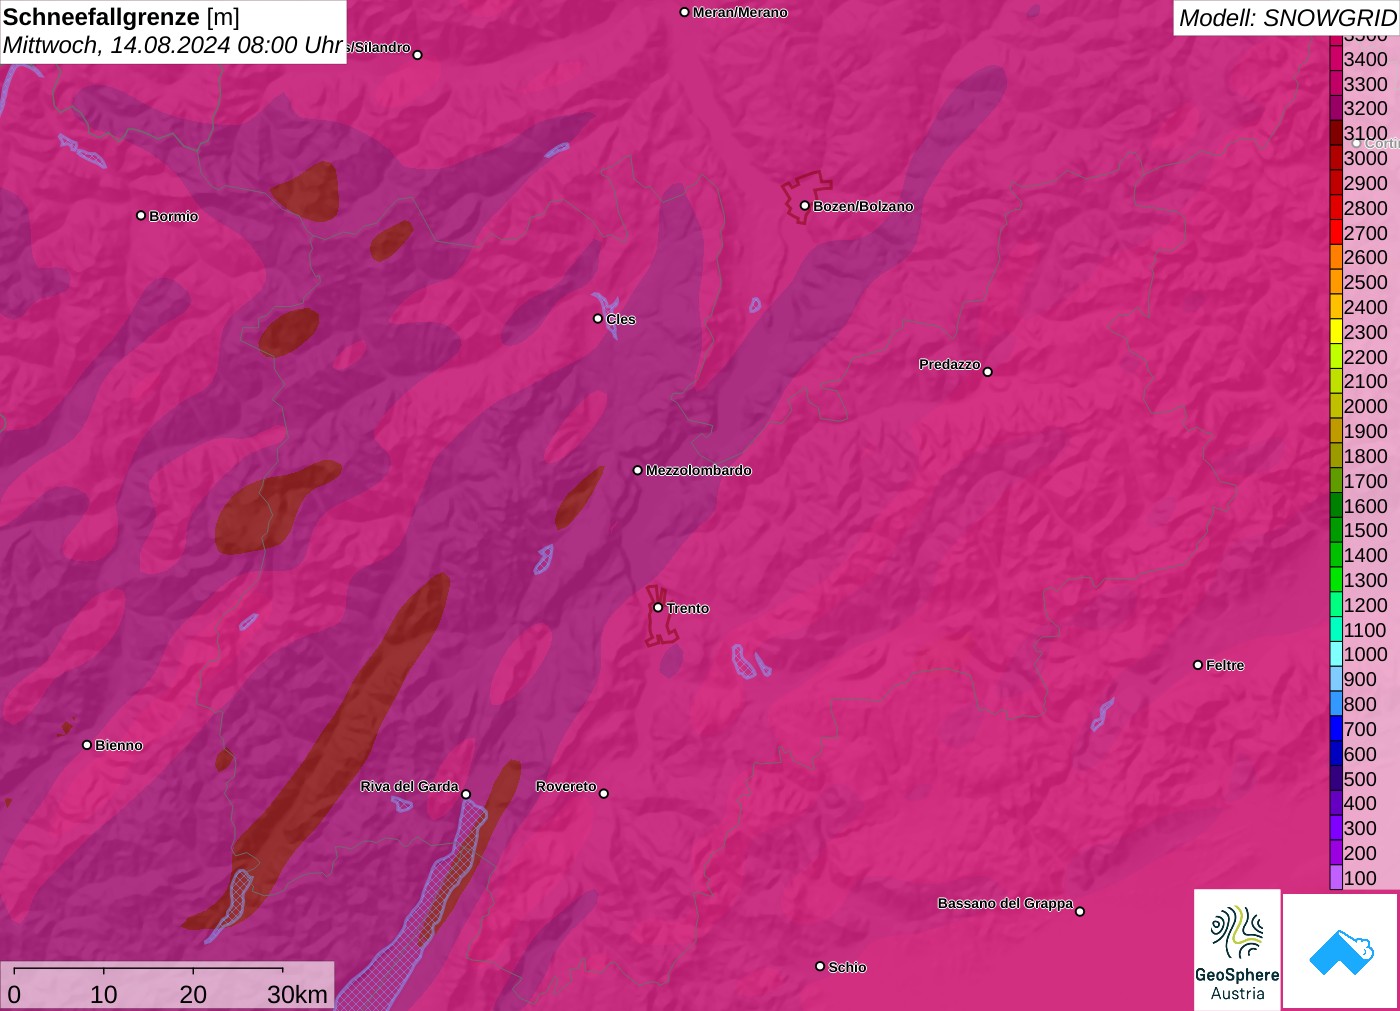This screenshot has width=1400, height=1011.
Task: Click the legend value label 2200
Action: pyautogui.click(x=1365, y=357)
